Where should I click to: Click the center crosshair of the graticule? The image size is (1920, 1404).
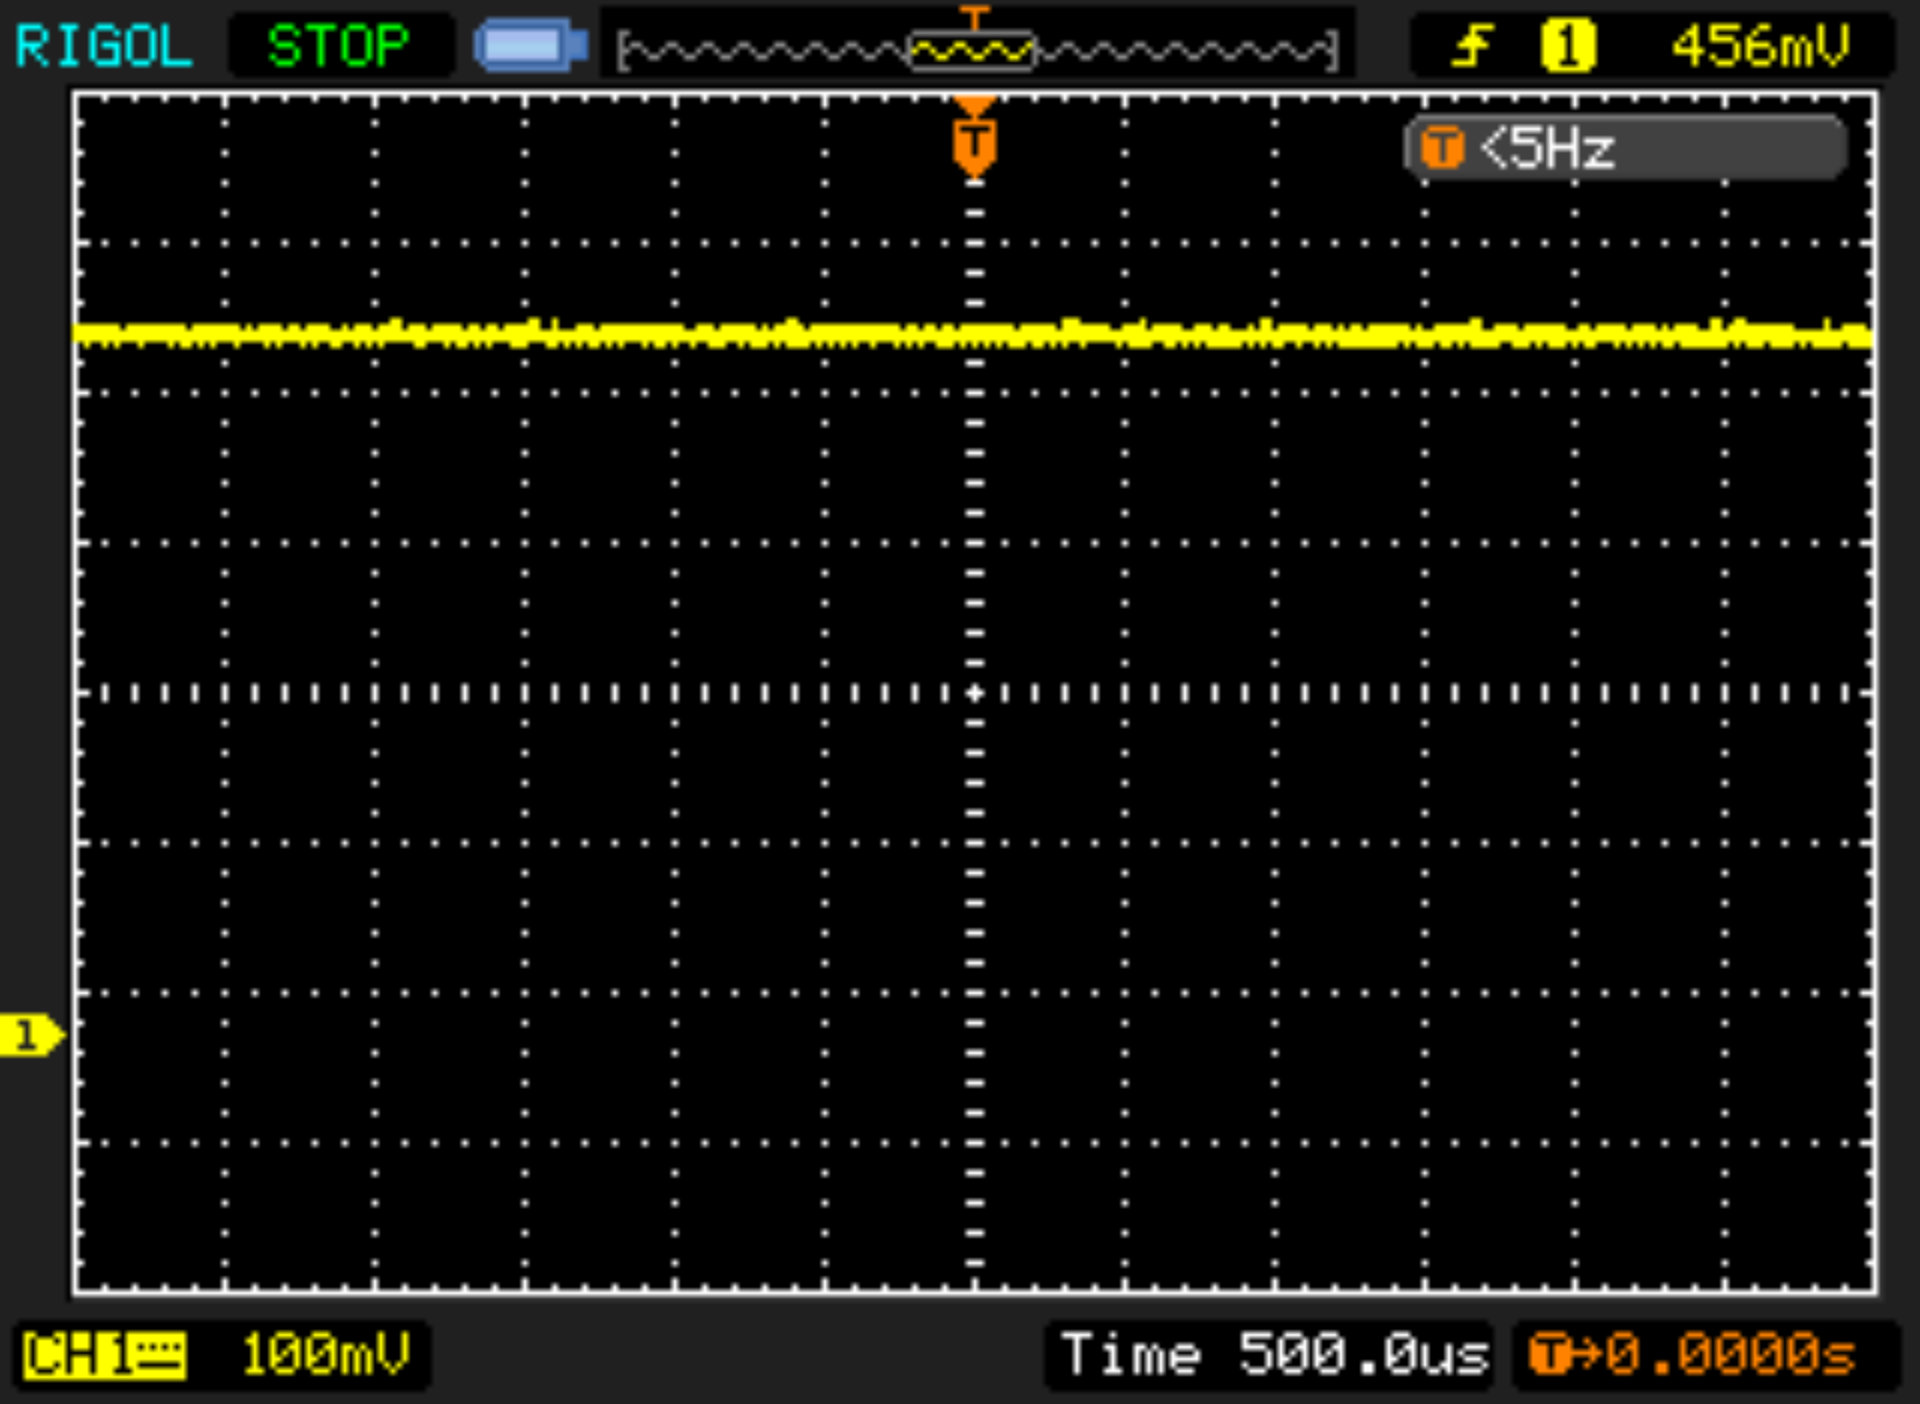[975, 693]
